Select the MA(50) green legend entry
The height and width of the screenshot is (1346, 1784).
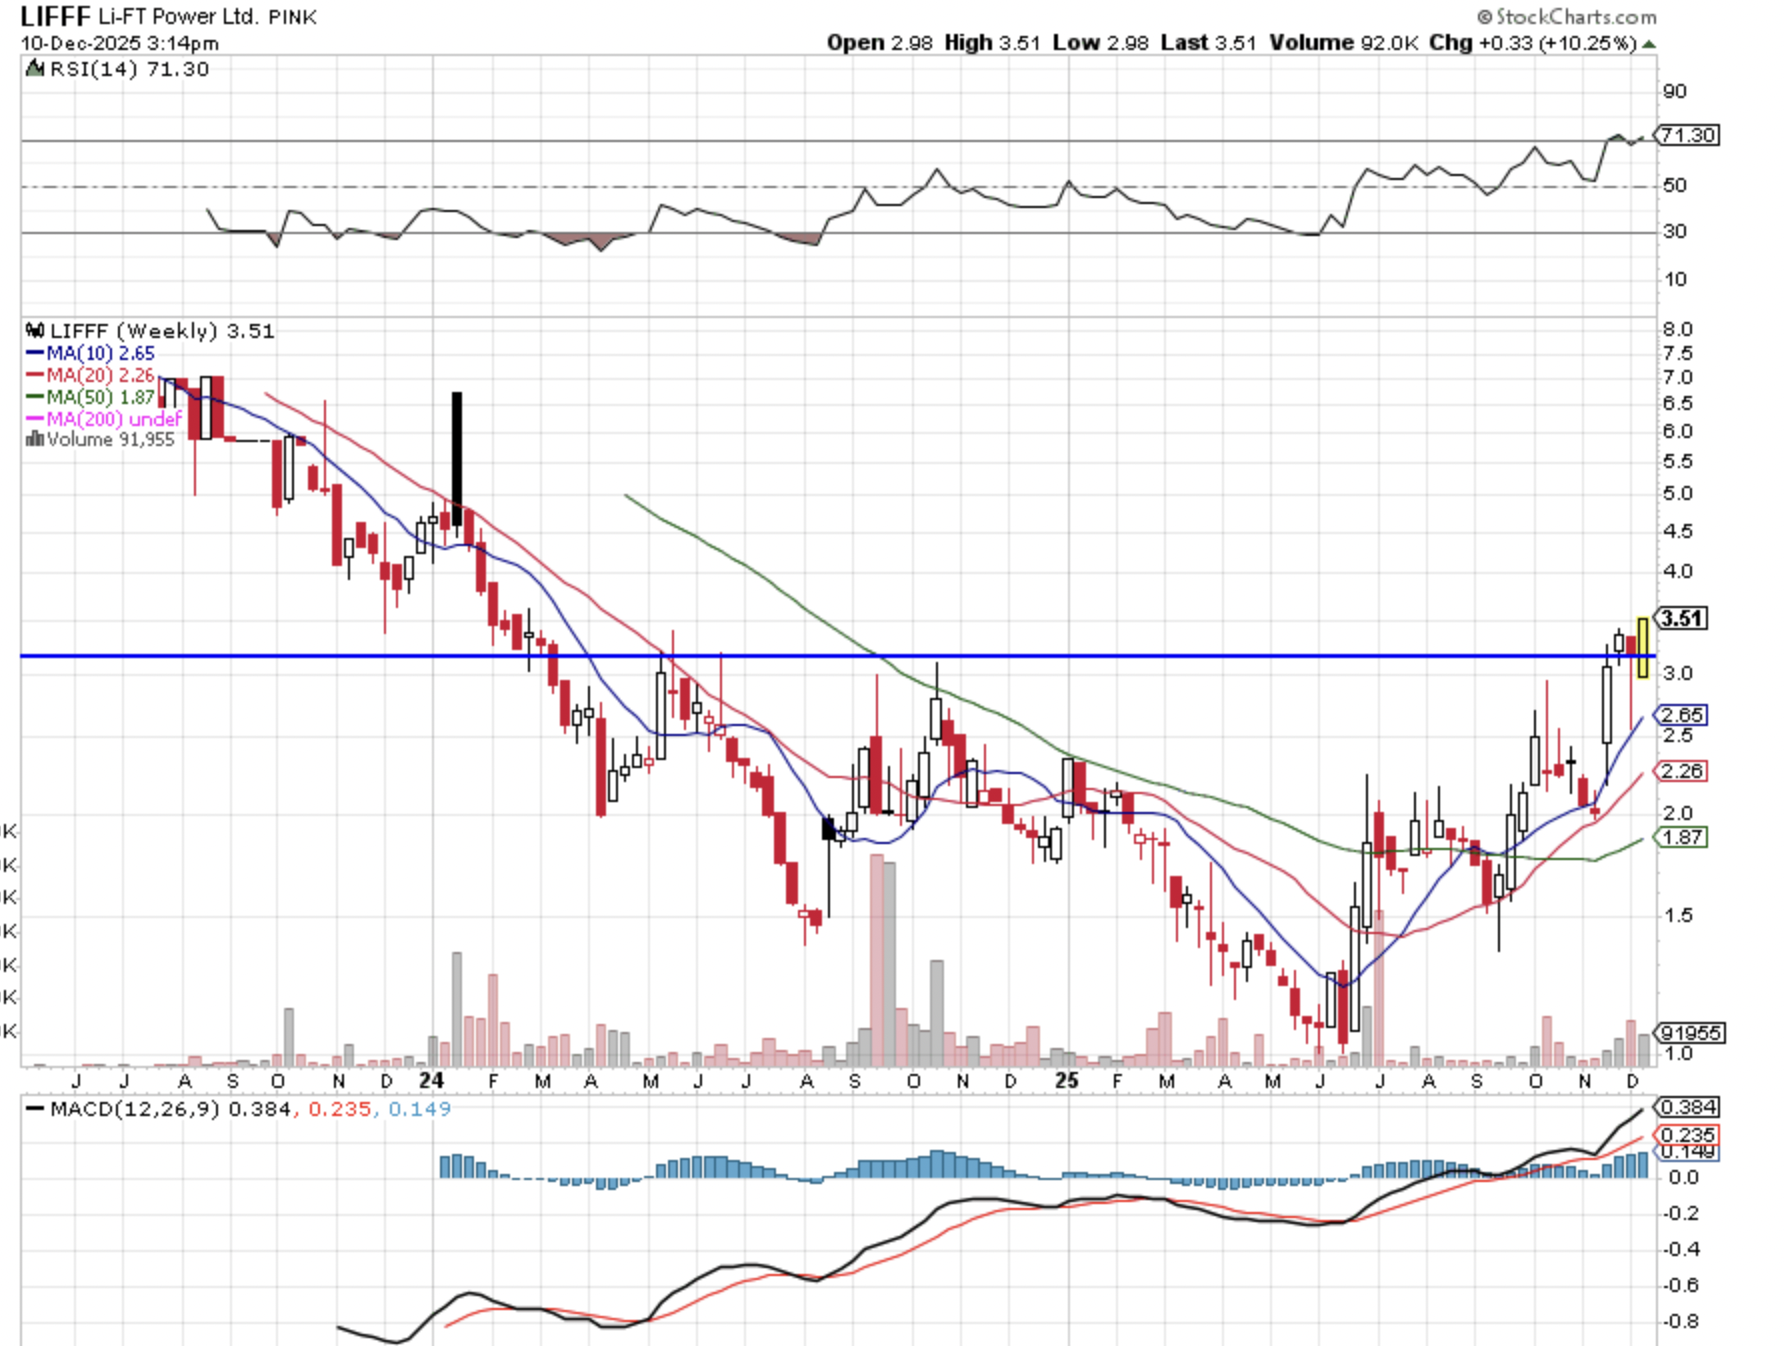(90, 397)
